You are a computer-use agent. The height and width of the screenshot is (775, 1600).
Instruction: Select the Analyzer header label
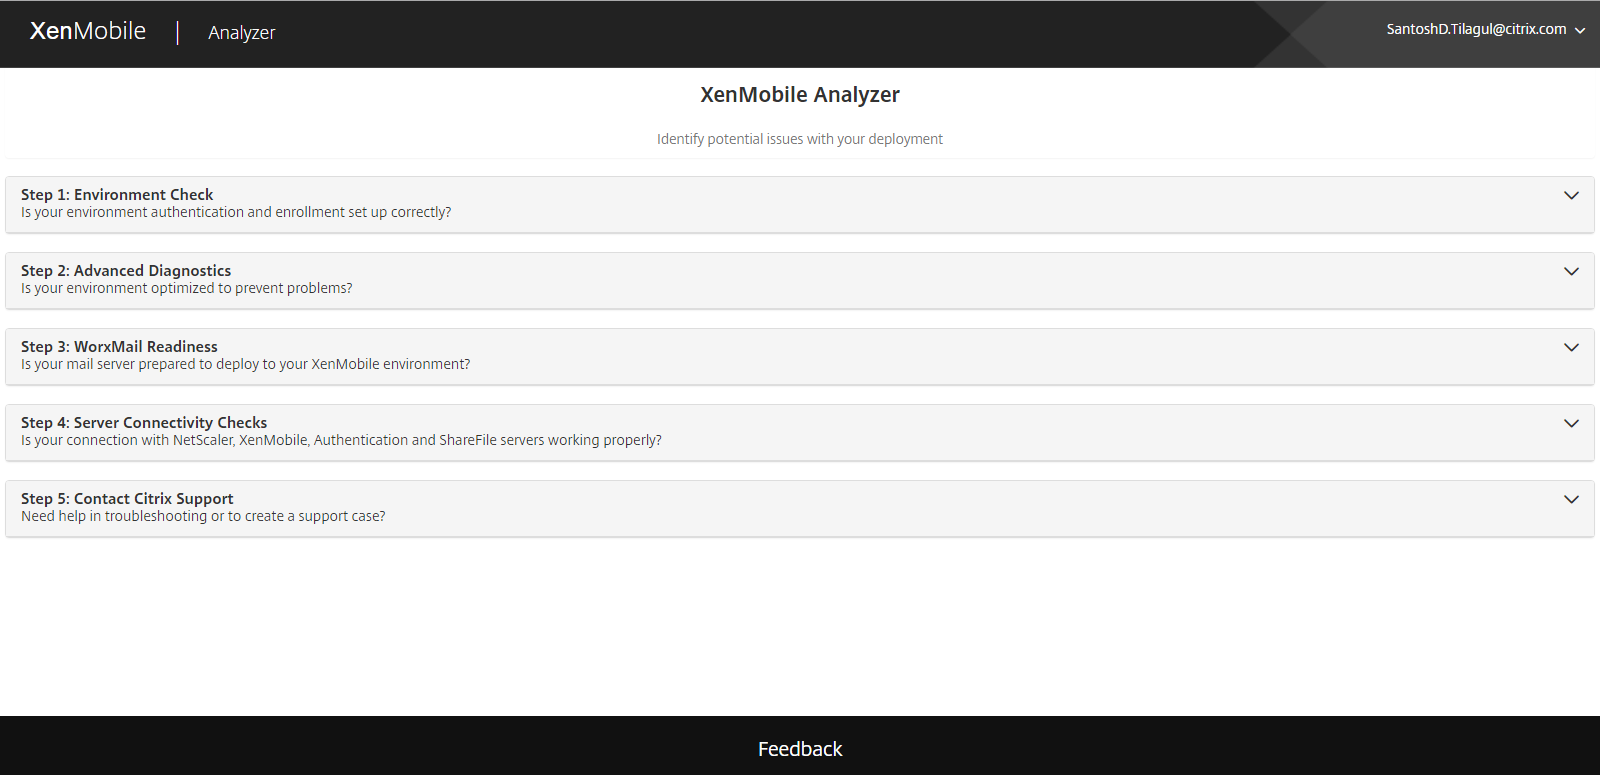pos(241,33)
